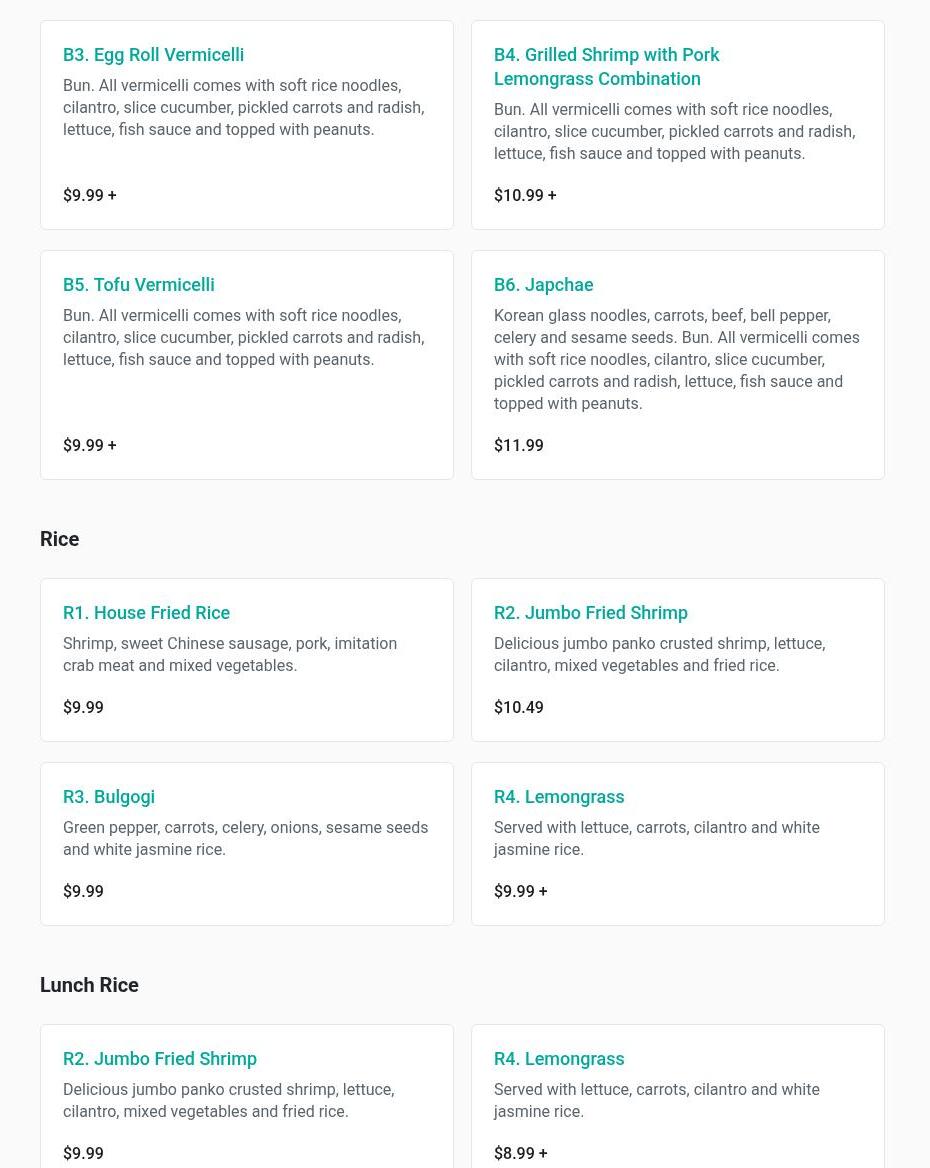Click the House Fried Rice $9.99 price

(83, 708)
